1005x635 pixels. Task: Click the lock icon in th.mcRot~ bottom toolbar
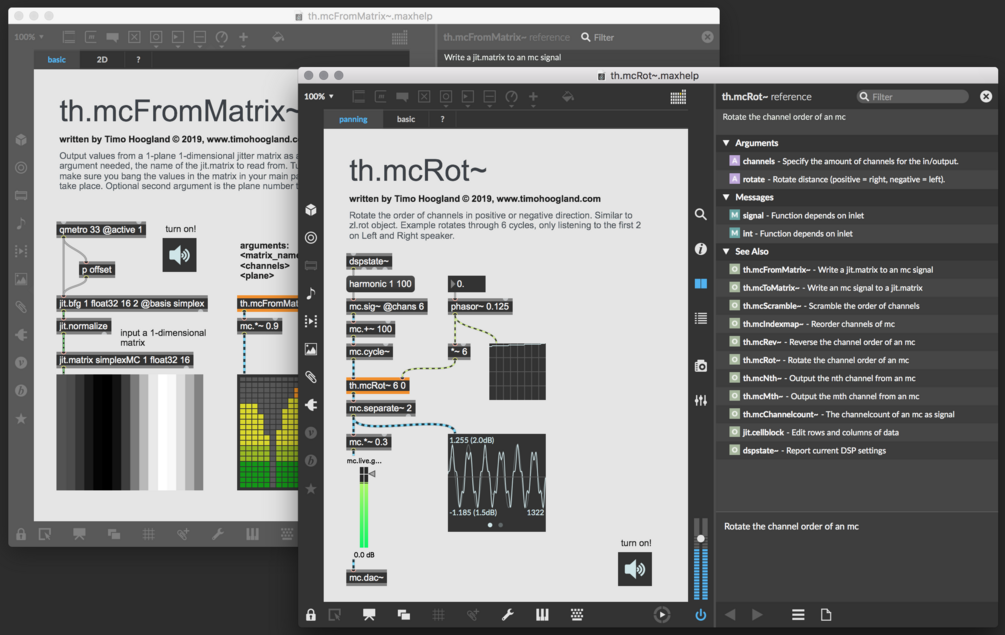point(311,615)
